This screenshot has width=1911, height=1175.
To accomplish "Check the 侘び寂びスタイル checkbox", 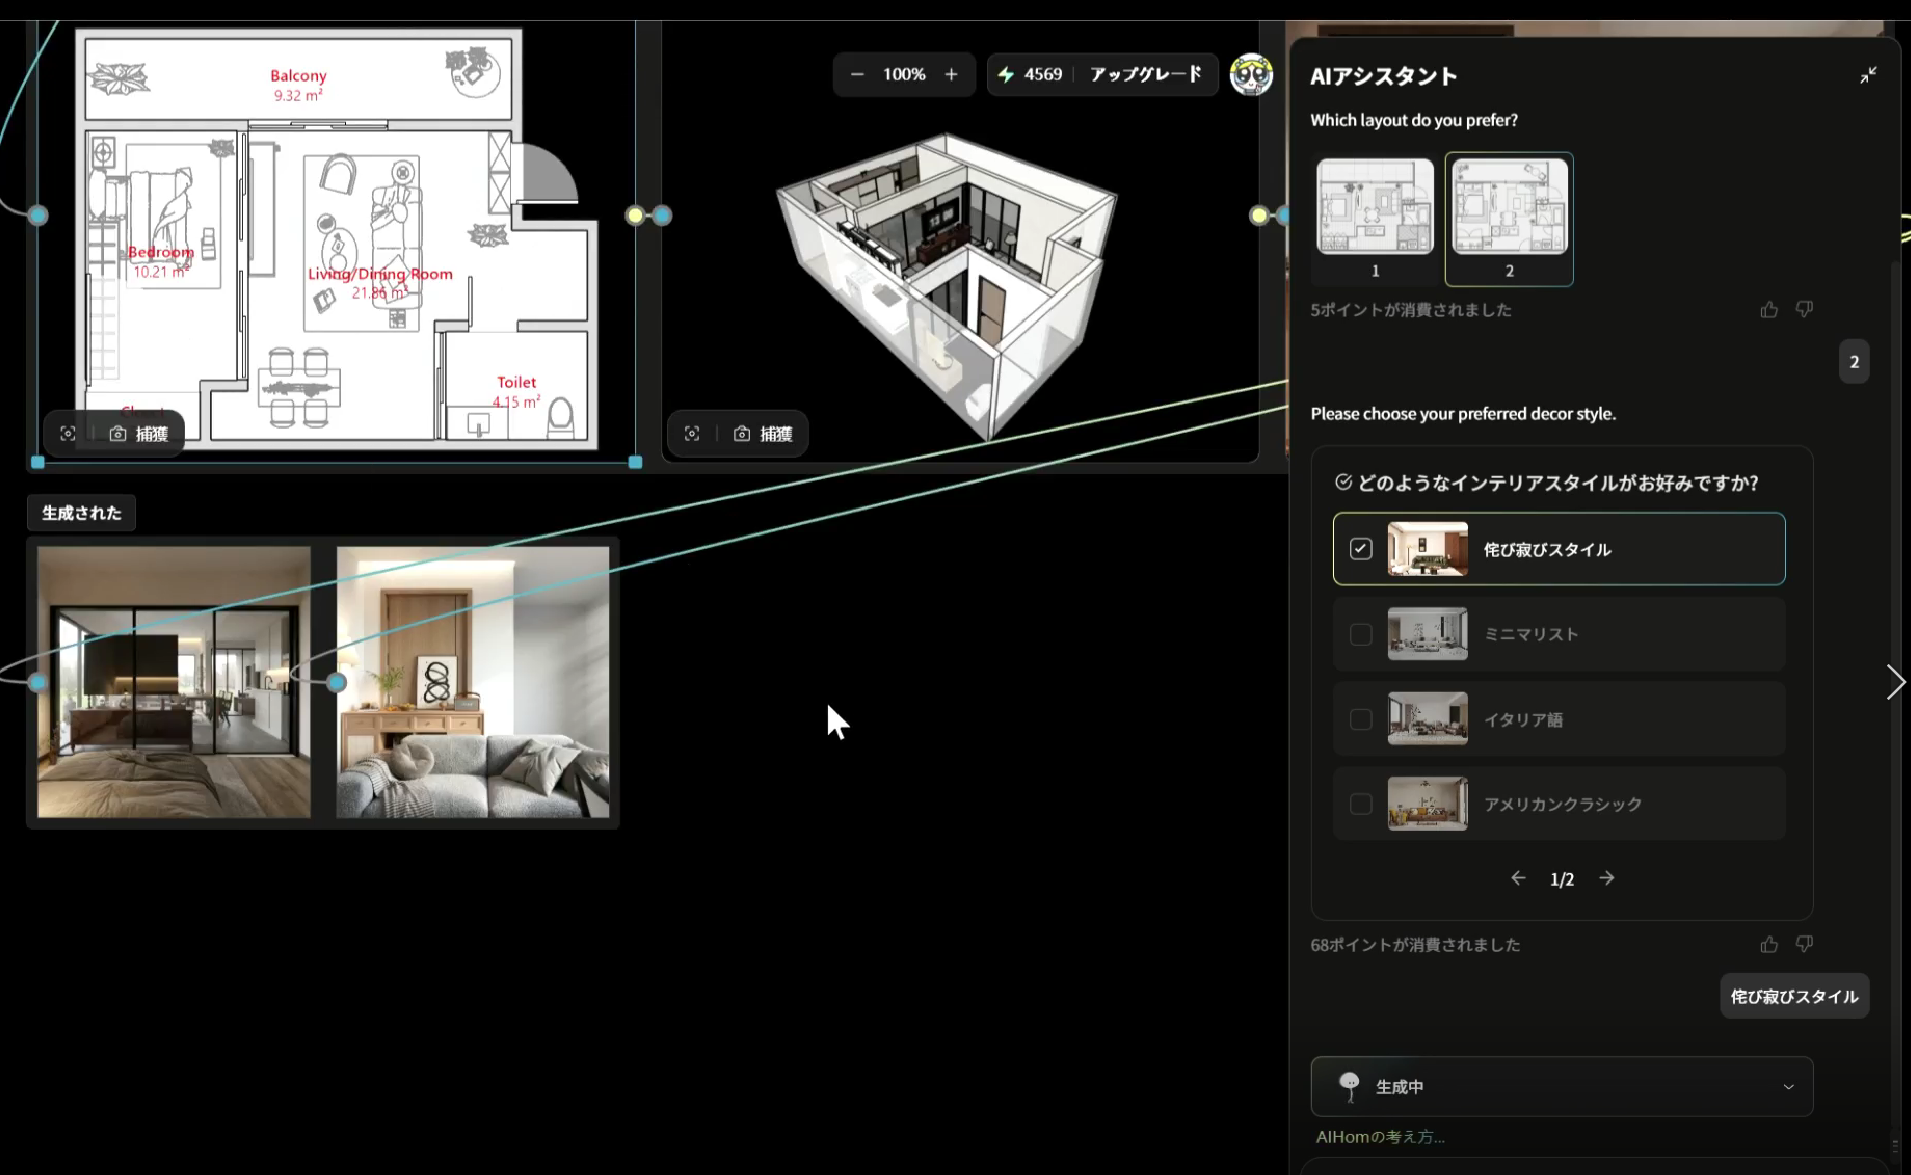I will (1361, 549).
